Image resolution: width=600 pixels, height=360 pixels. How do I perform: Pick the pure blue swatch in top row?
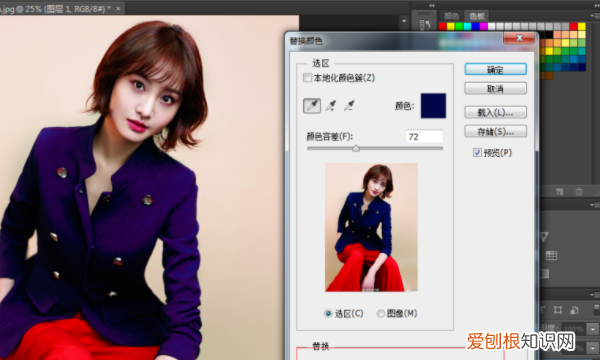coord(475,26)
